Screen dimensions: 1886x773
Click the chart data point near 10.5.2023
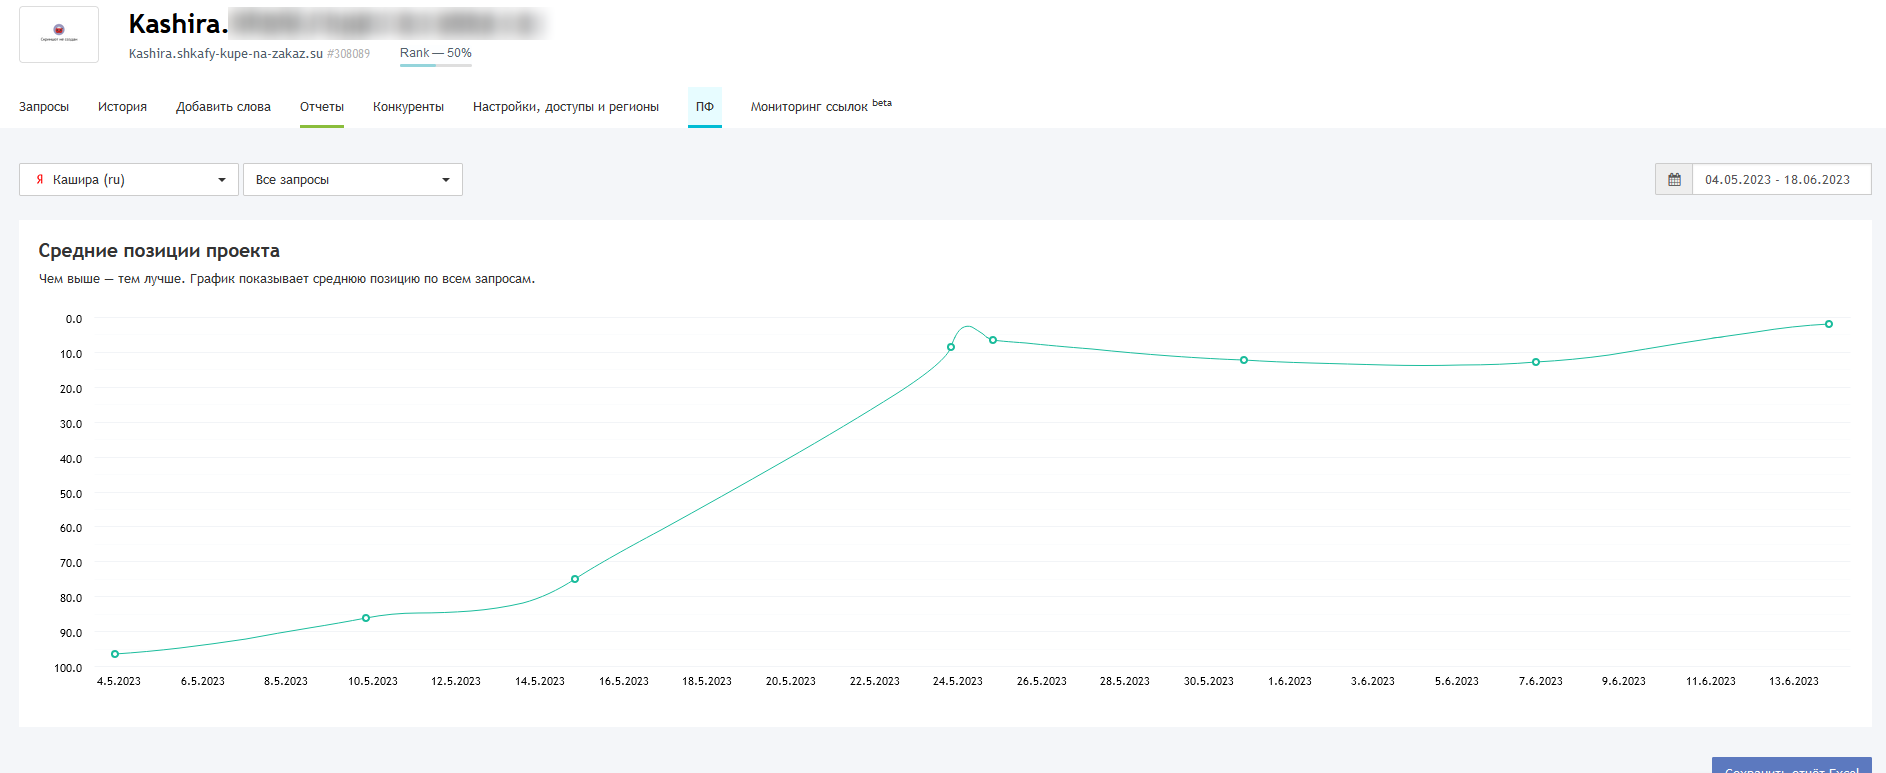pos(366,618)
